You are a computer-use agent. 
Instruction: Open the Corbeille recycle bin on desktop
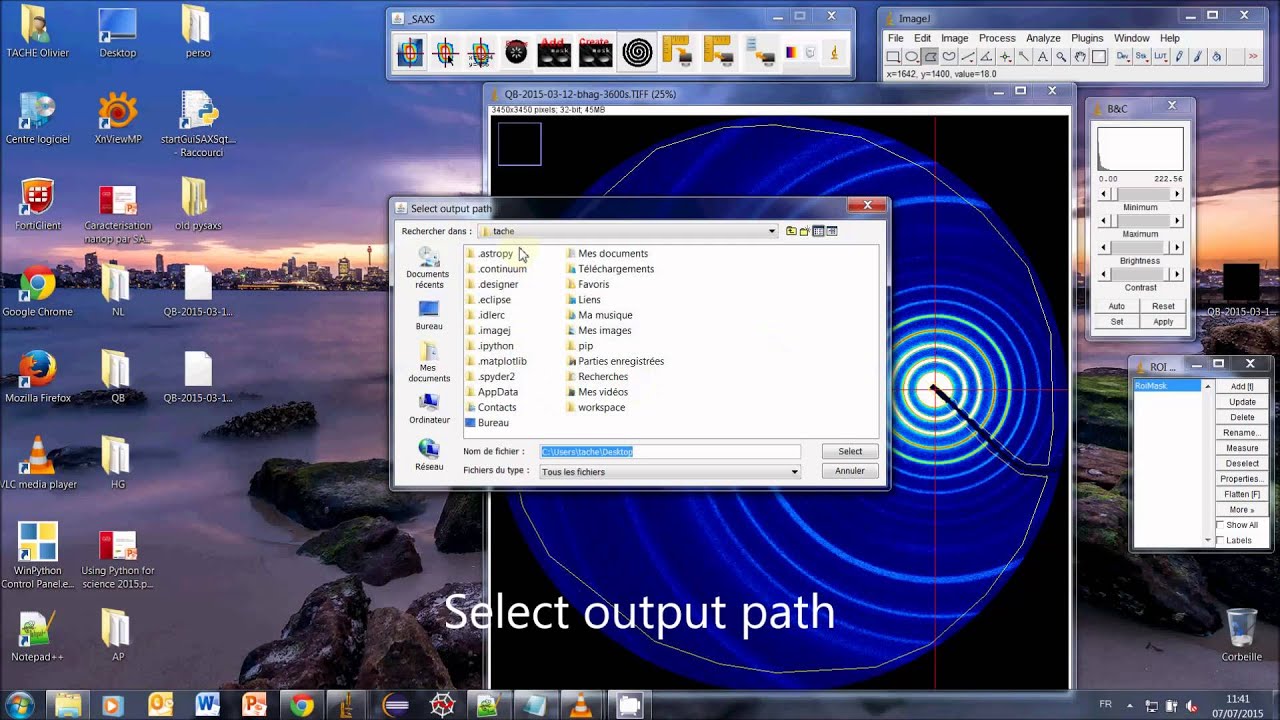[x=1241, y=634]
